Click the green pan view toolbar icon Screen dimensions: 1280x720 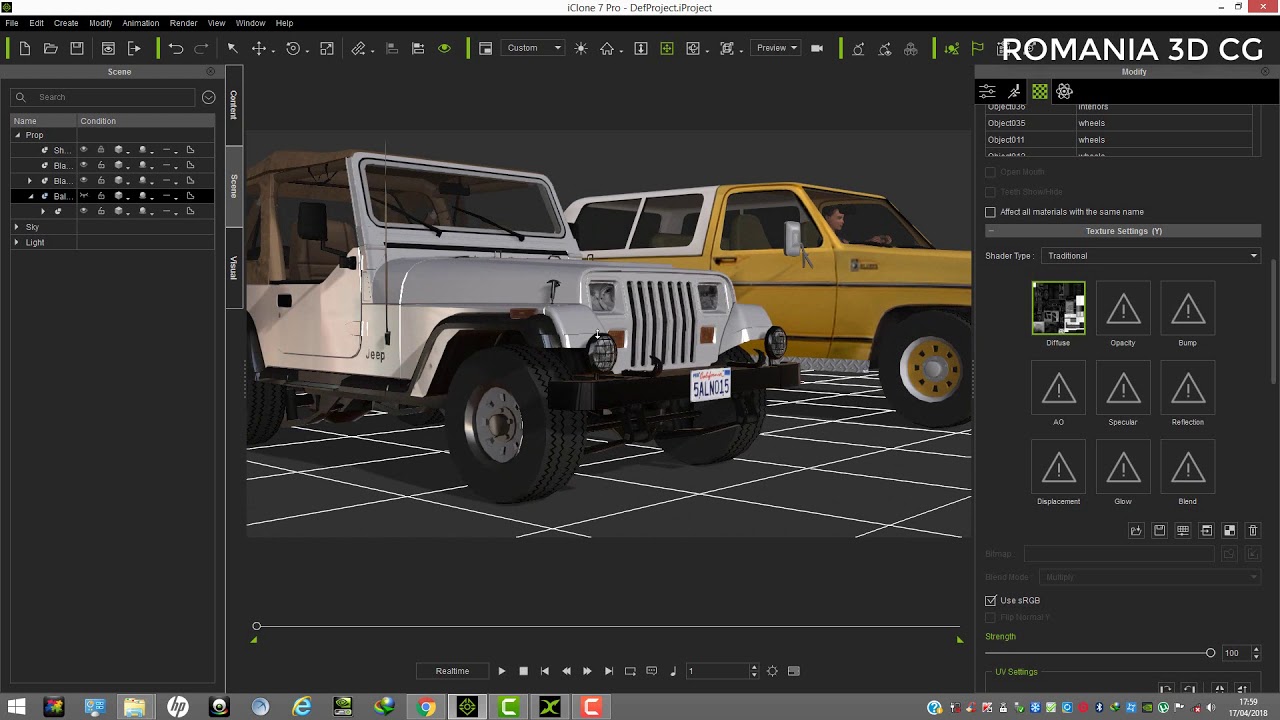click(x=667, y=48)
